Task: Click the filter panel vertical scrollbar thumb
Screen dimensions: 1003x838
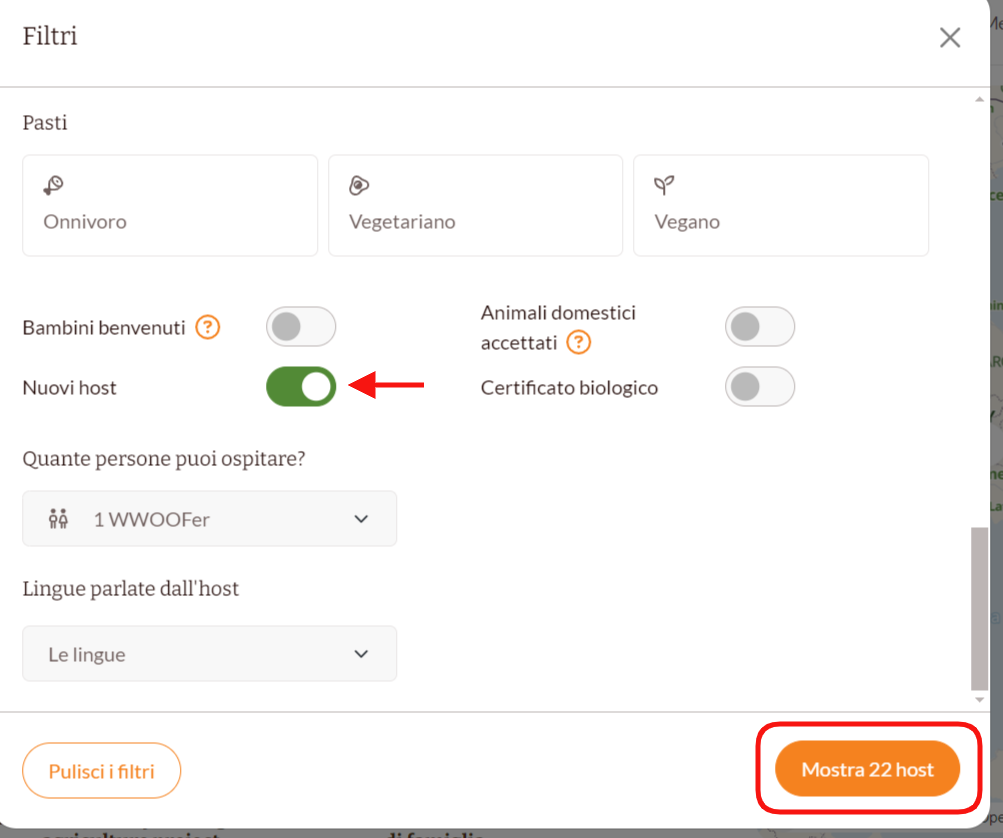Action: click(979, 608)
